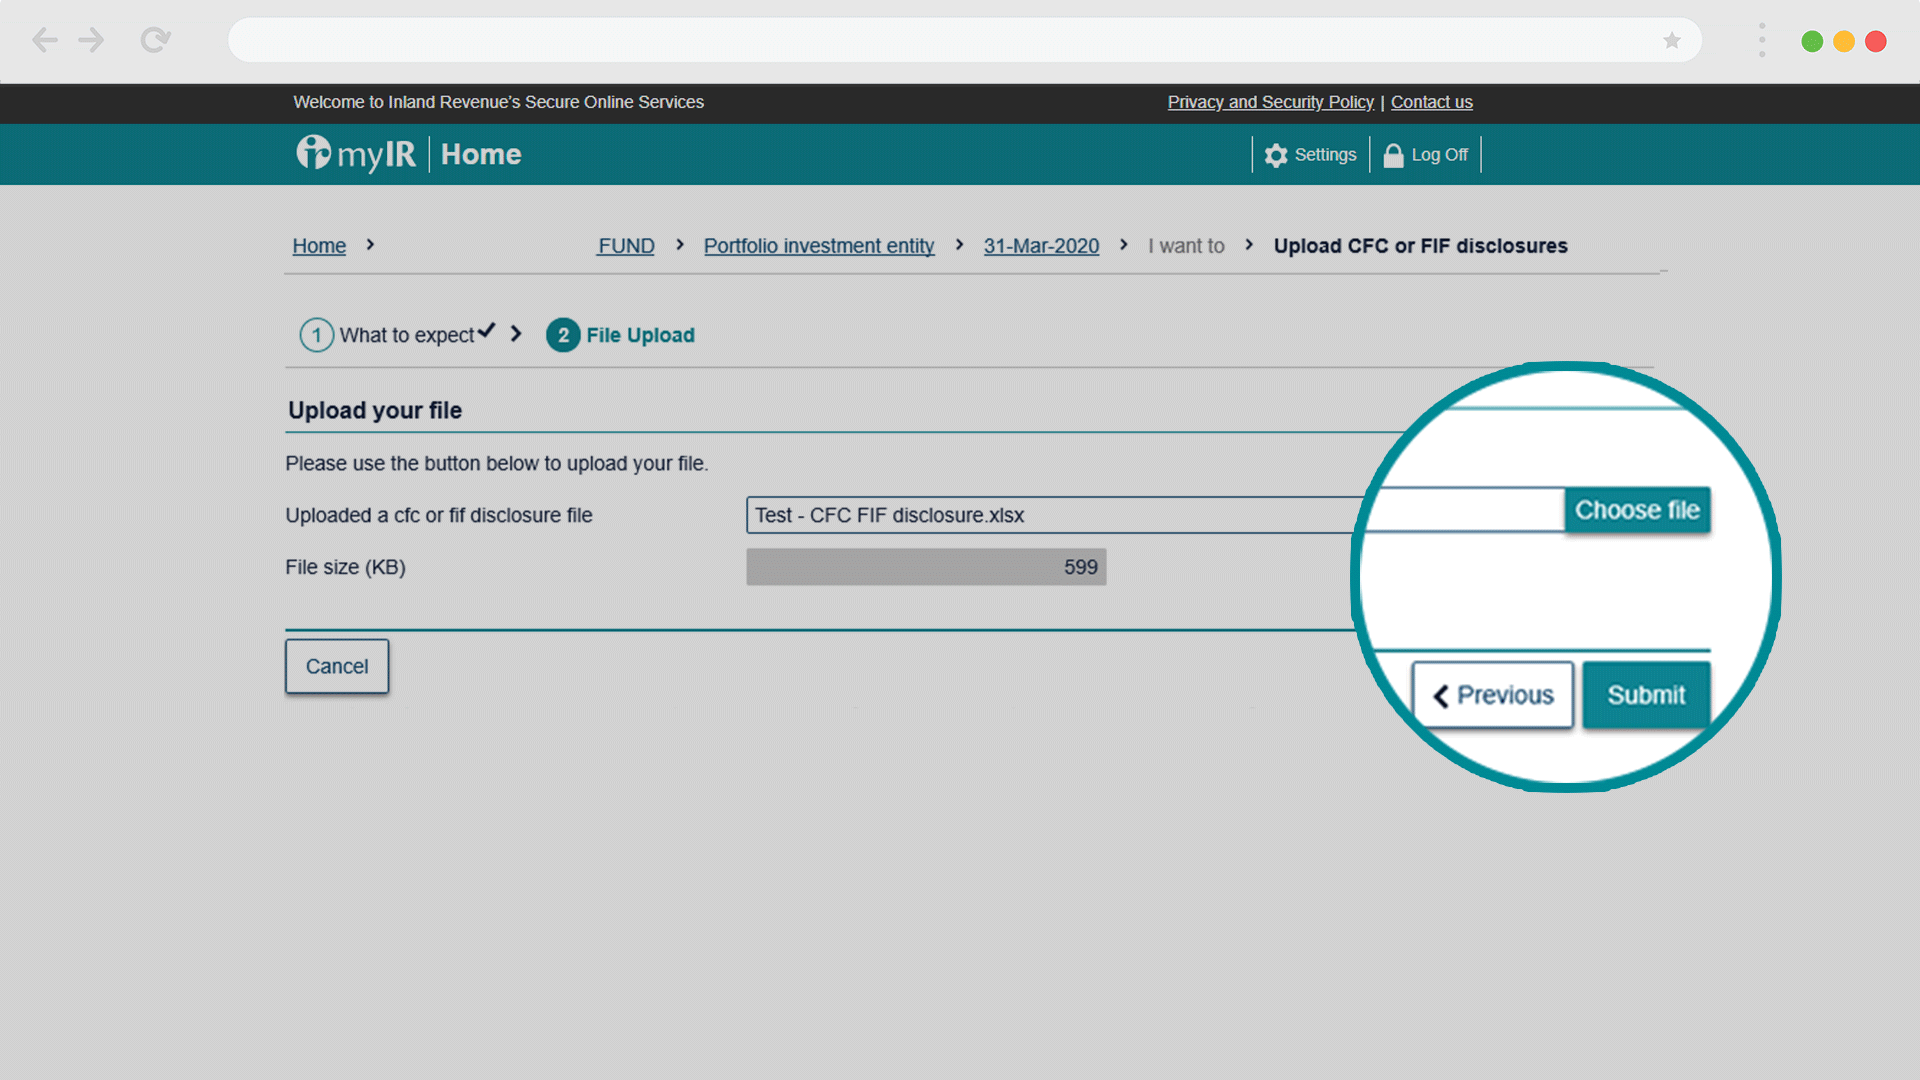Screen dimensions: 1920x1080
Task: Bookmark page with the star icon
Action: pos(1671,40)
